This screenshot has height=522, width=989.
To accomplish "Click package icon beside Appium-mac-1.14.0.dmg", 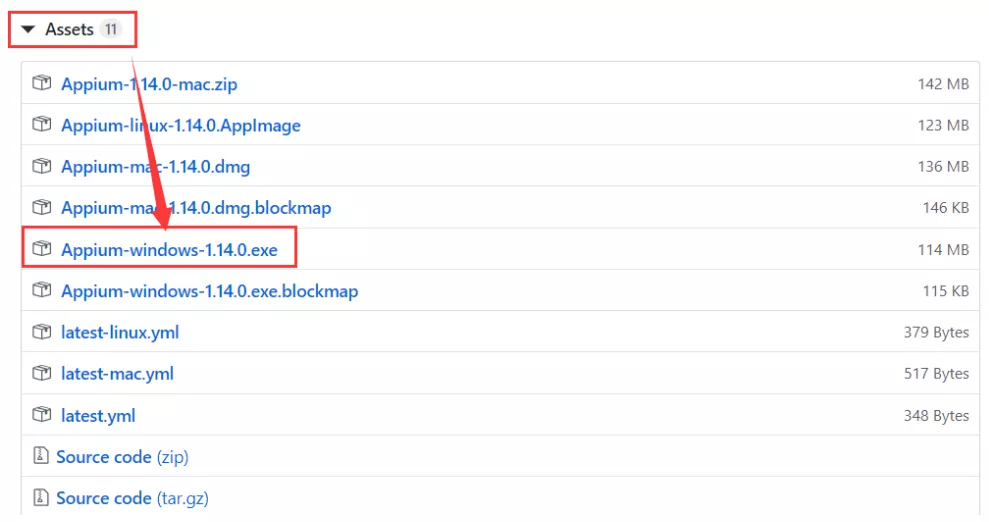I will tap(42, 166).
